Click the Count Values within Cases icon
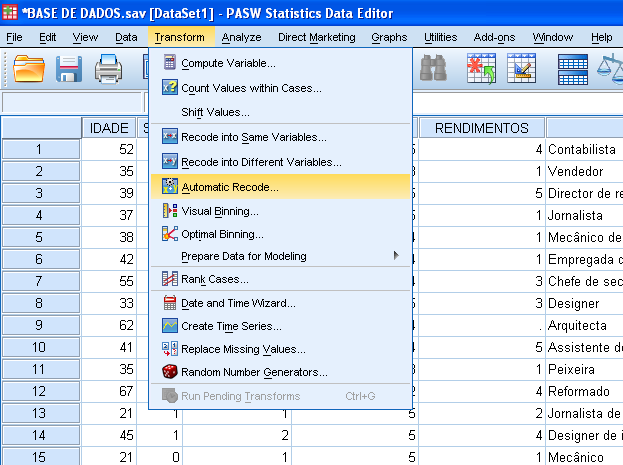This screenshot has width=623, height=465. (170, 87)
